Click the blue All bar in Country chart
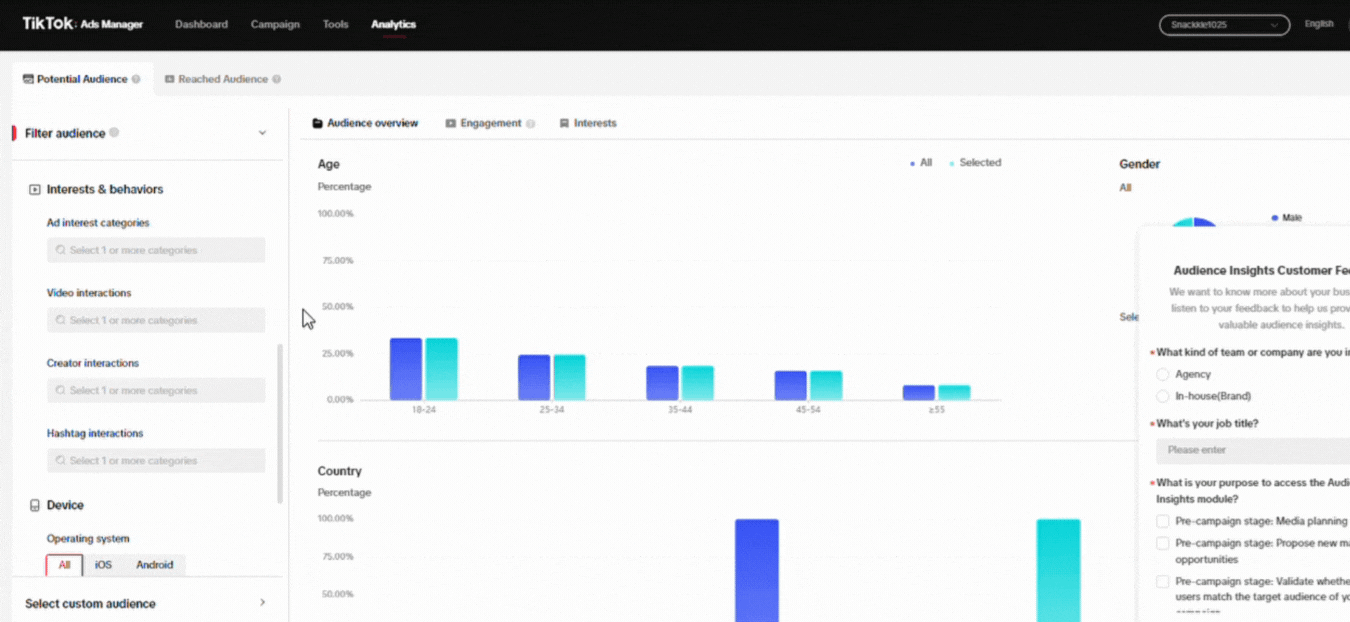 tap(757, 570)
